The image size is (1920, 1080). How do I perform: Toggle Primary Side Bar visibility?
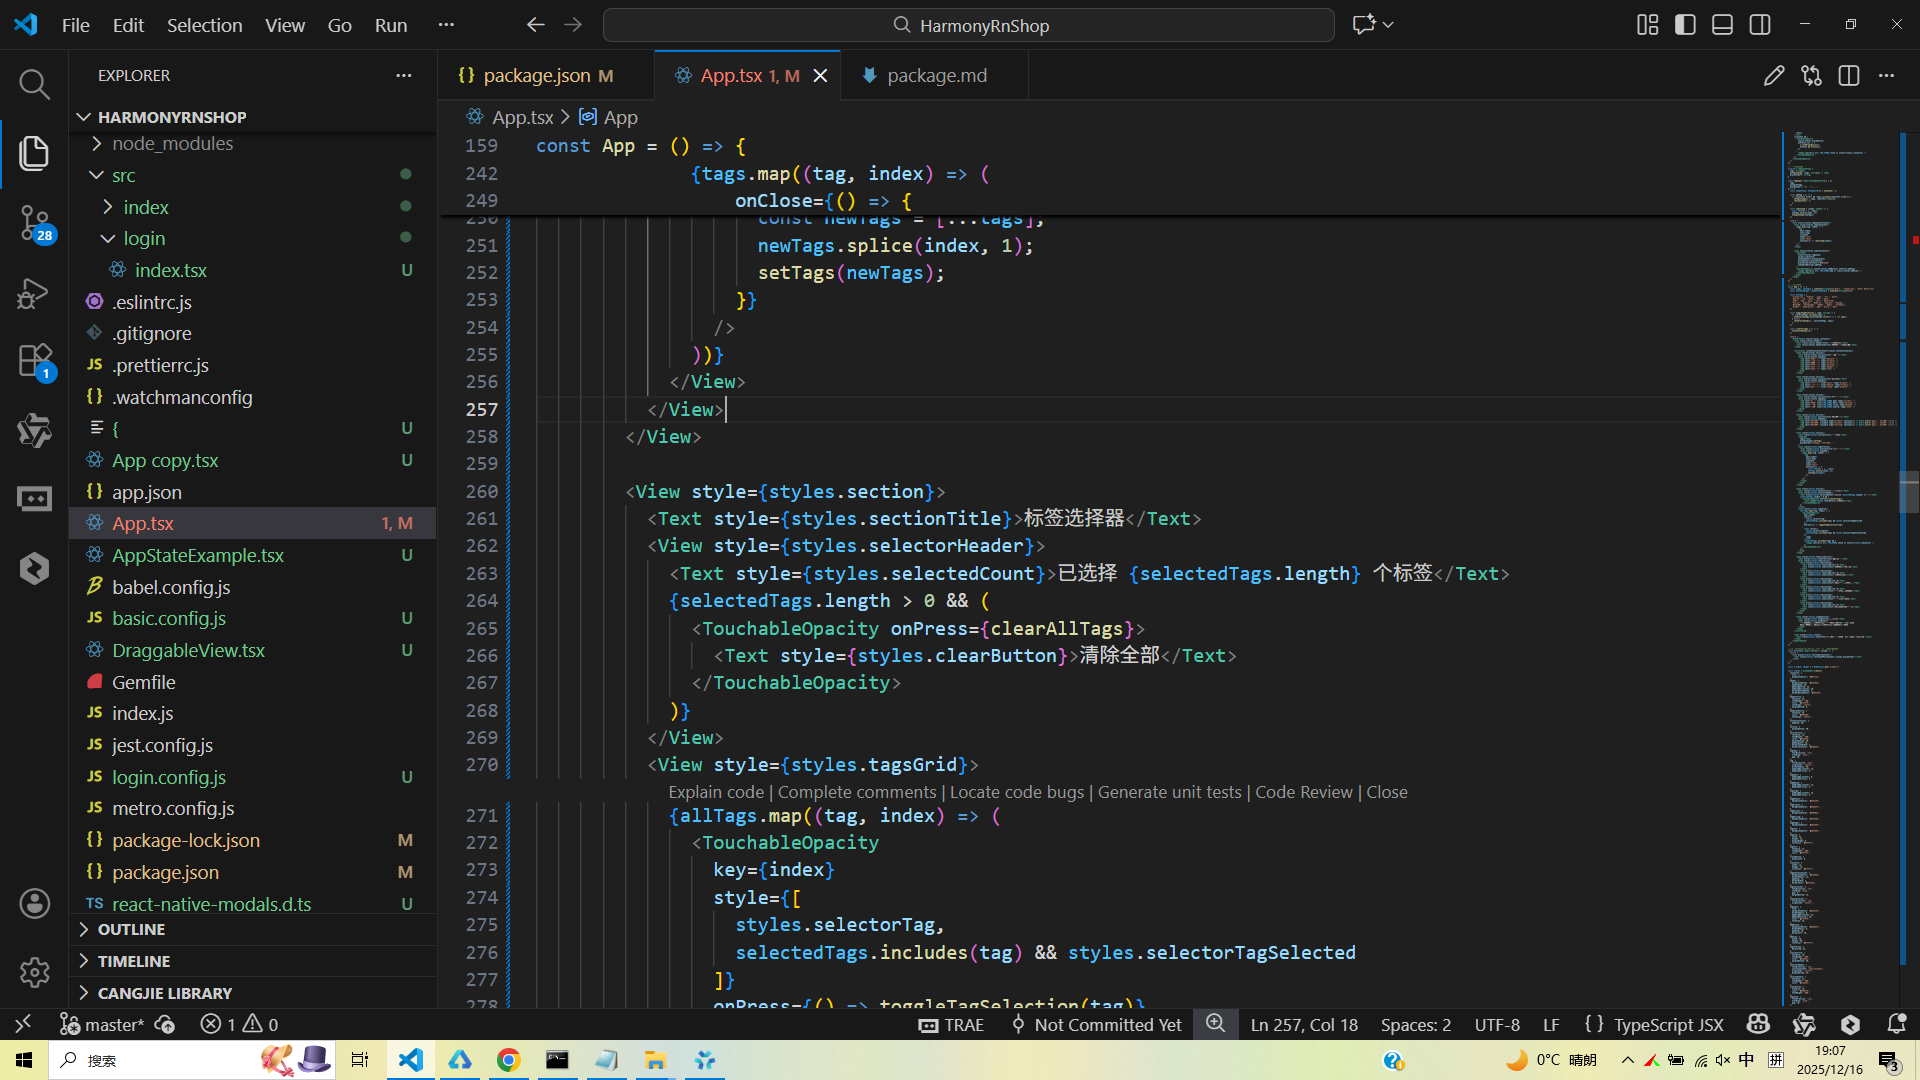click(x=1685, y=25)
